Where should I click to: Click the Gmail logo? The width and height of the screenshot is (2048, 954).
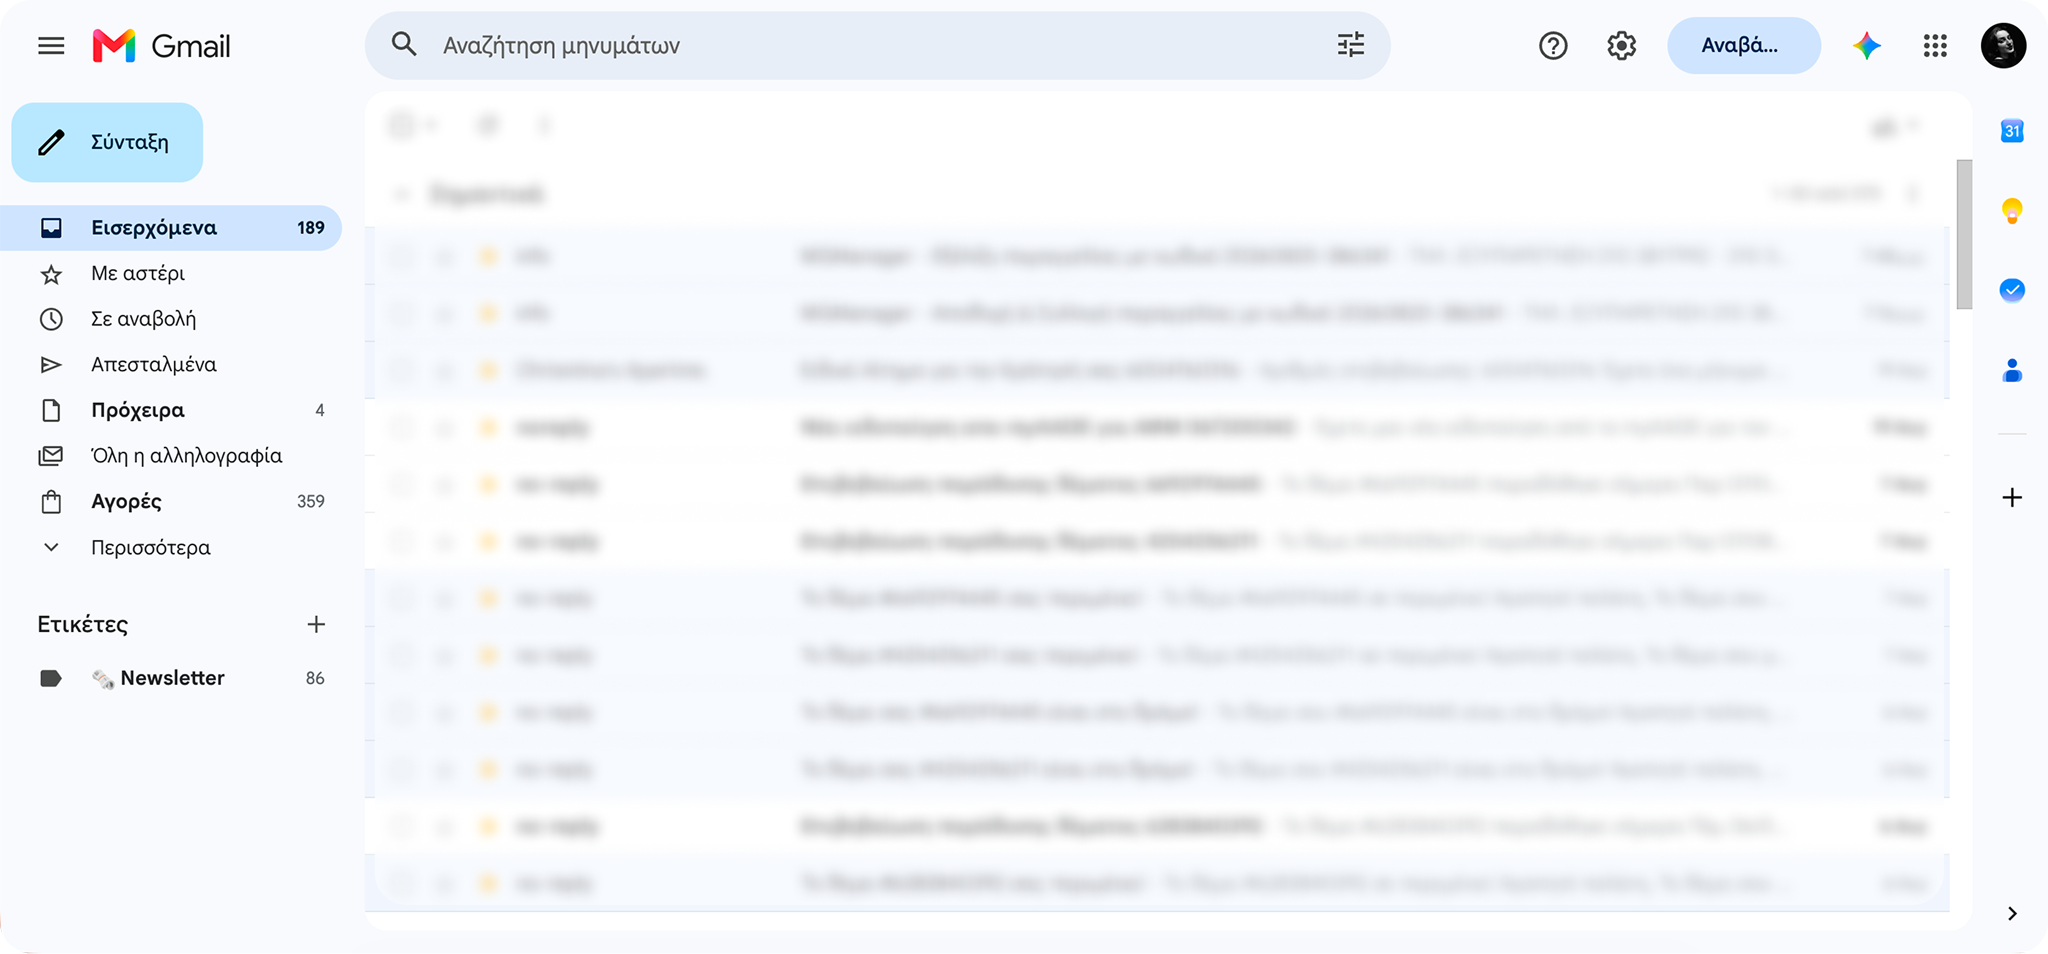(x=161, y=46)
